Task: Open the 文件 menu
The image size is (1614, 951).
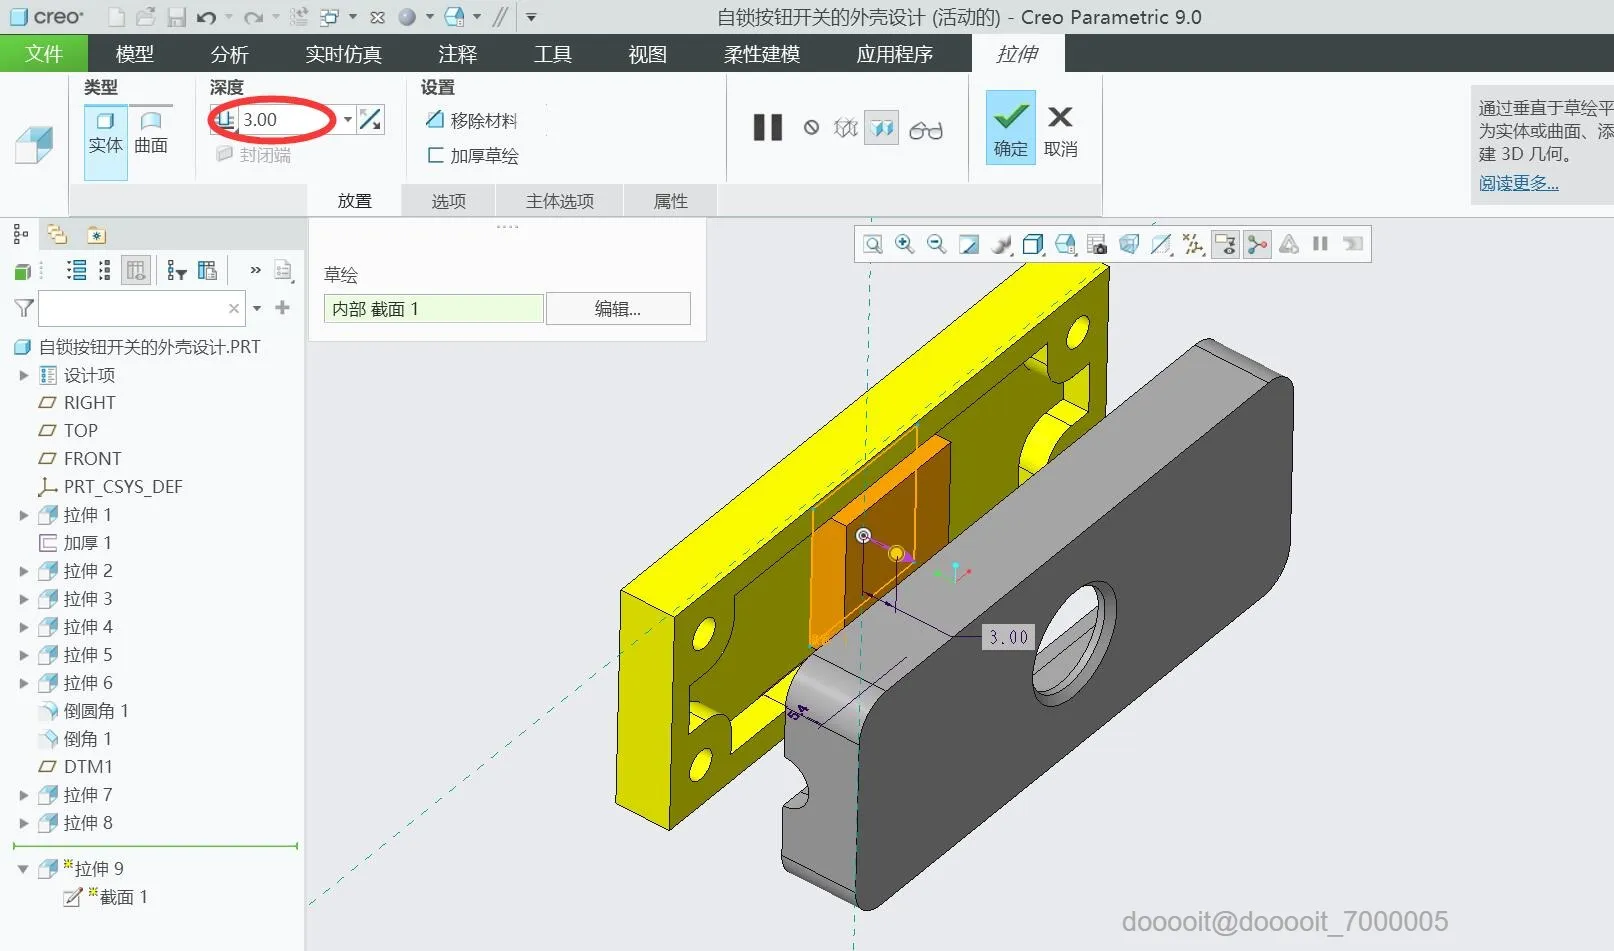Action: tap(44, 54)
